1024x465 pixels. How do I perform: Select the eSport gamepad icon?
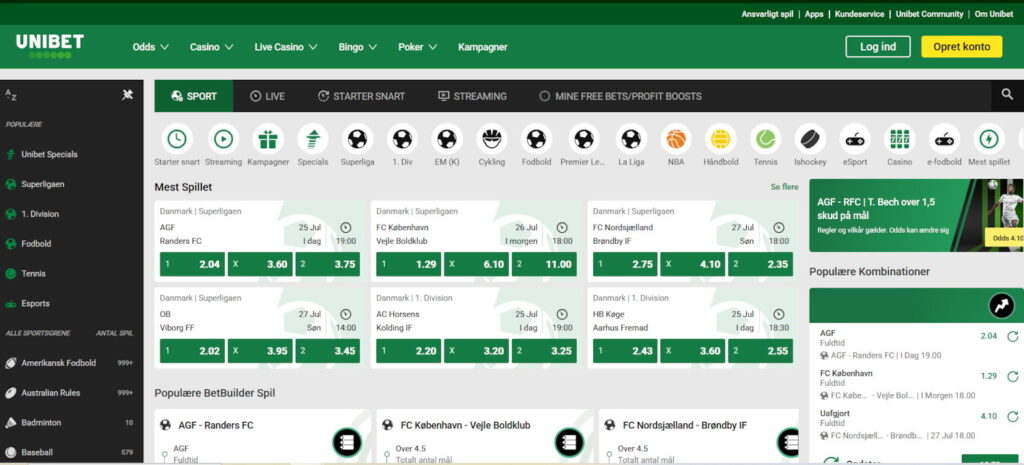pyautogui.click(x=855, y=138)
